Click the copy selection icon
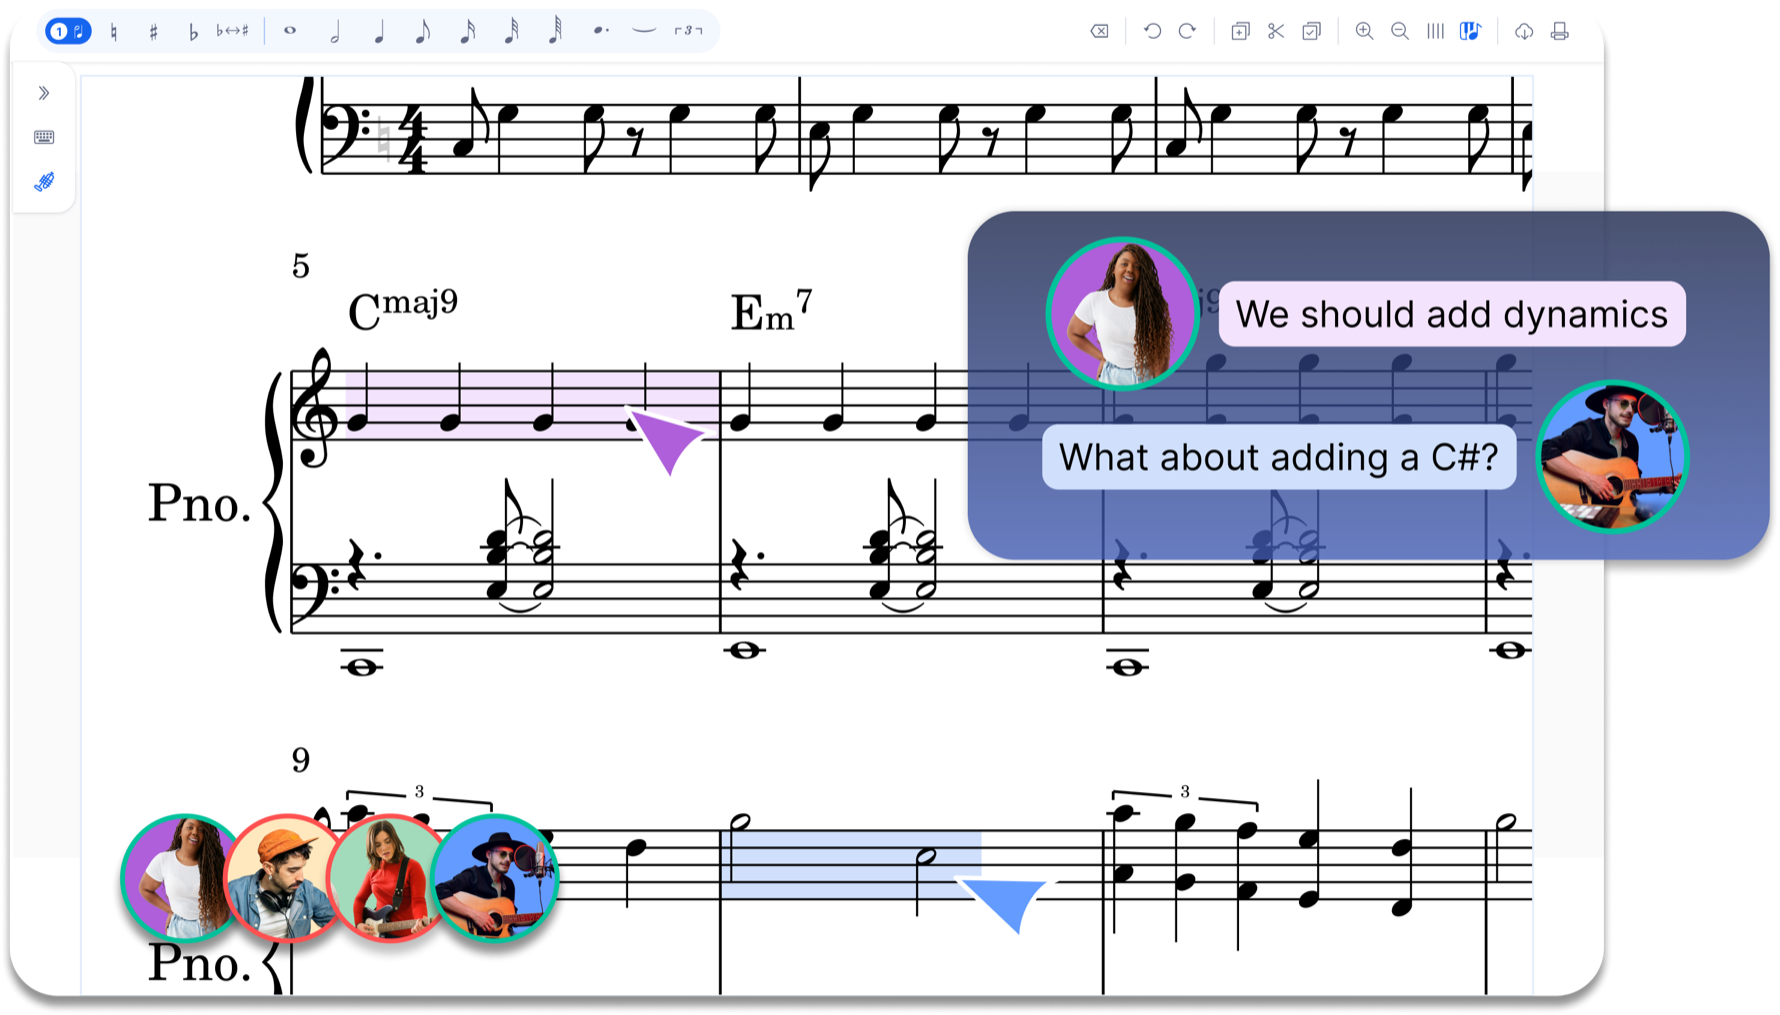The width and height of the screenshot is (1780, 1015). 1240,31
